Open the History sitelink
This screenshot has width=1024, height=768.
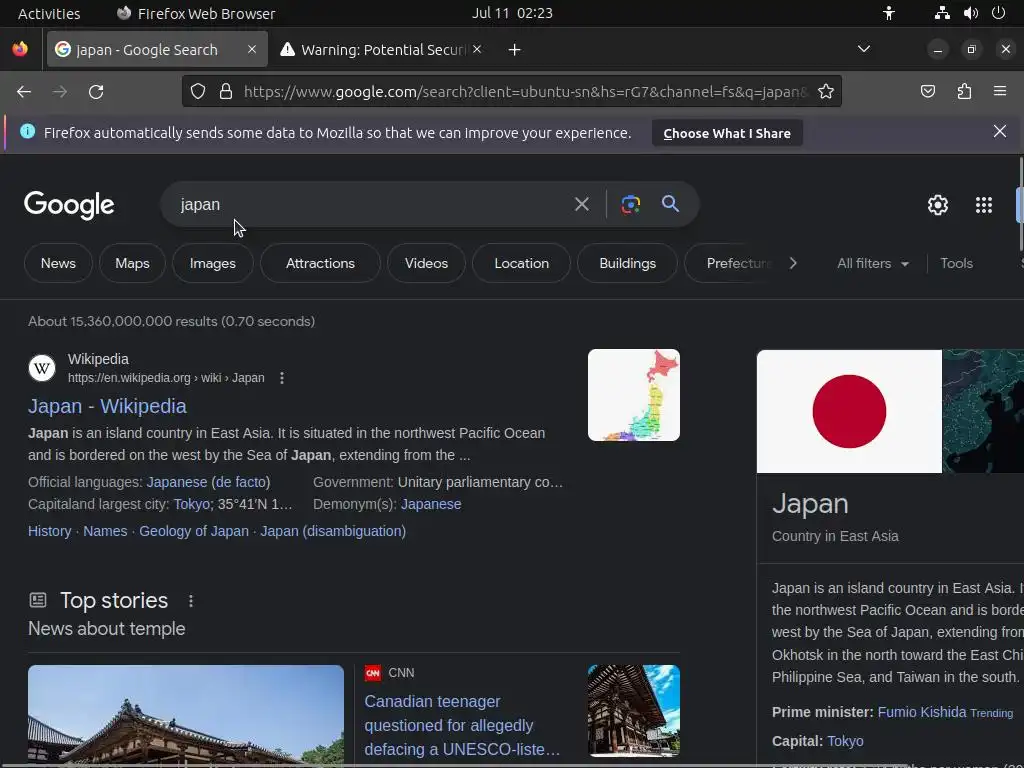pyautogui.click(x=50, y=531)
